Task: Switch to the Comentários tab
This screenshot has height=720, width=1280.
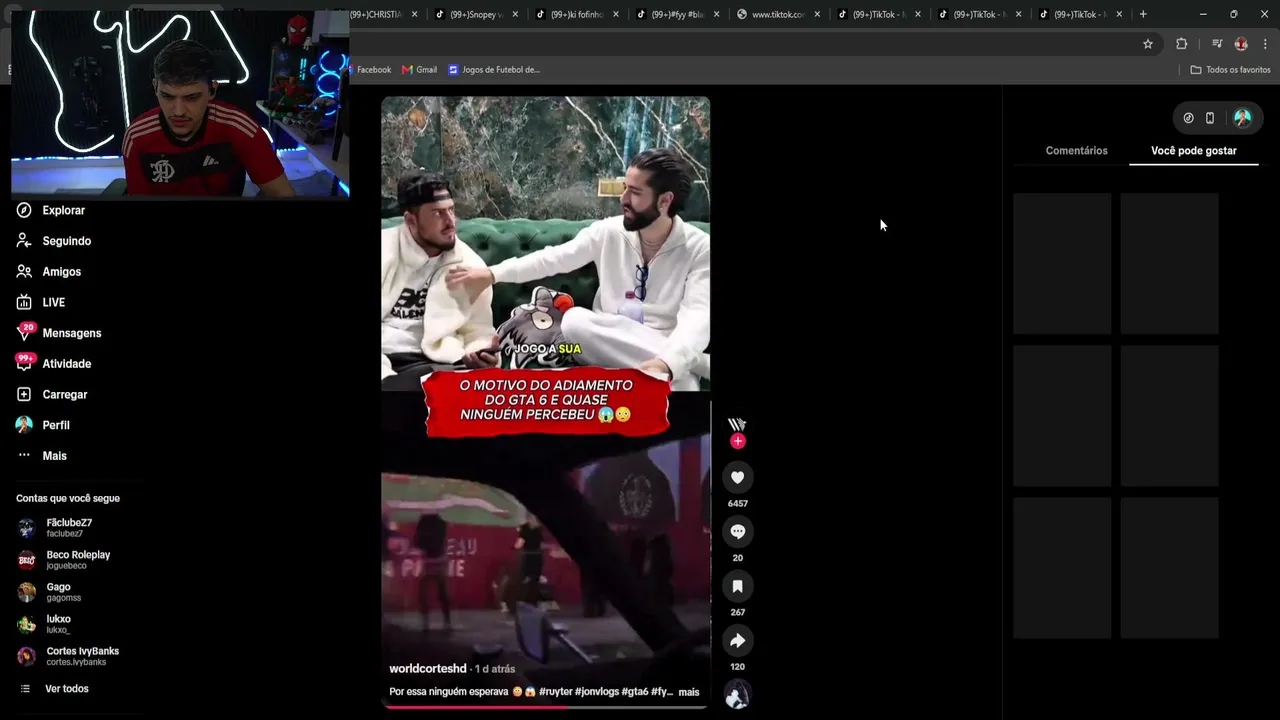Action: (x=1076, y=151)
